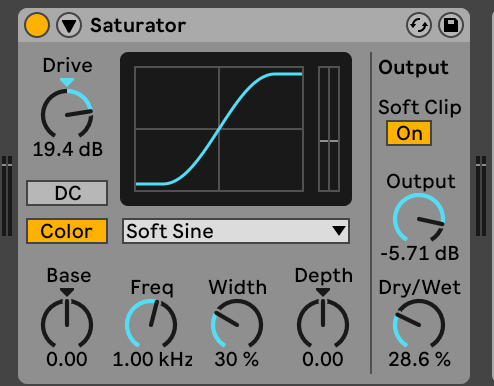
Task: Click the Freq knob
Action: point(151,324)
